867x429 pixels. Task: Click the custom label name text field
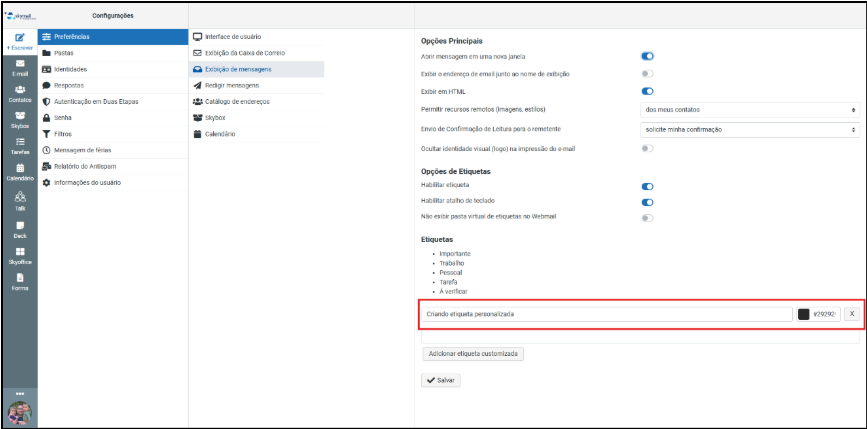(x=606, y=314)
